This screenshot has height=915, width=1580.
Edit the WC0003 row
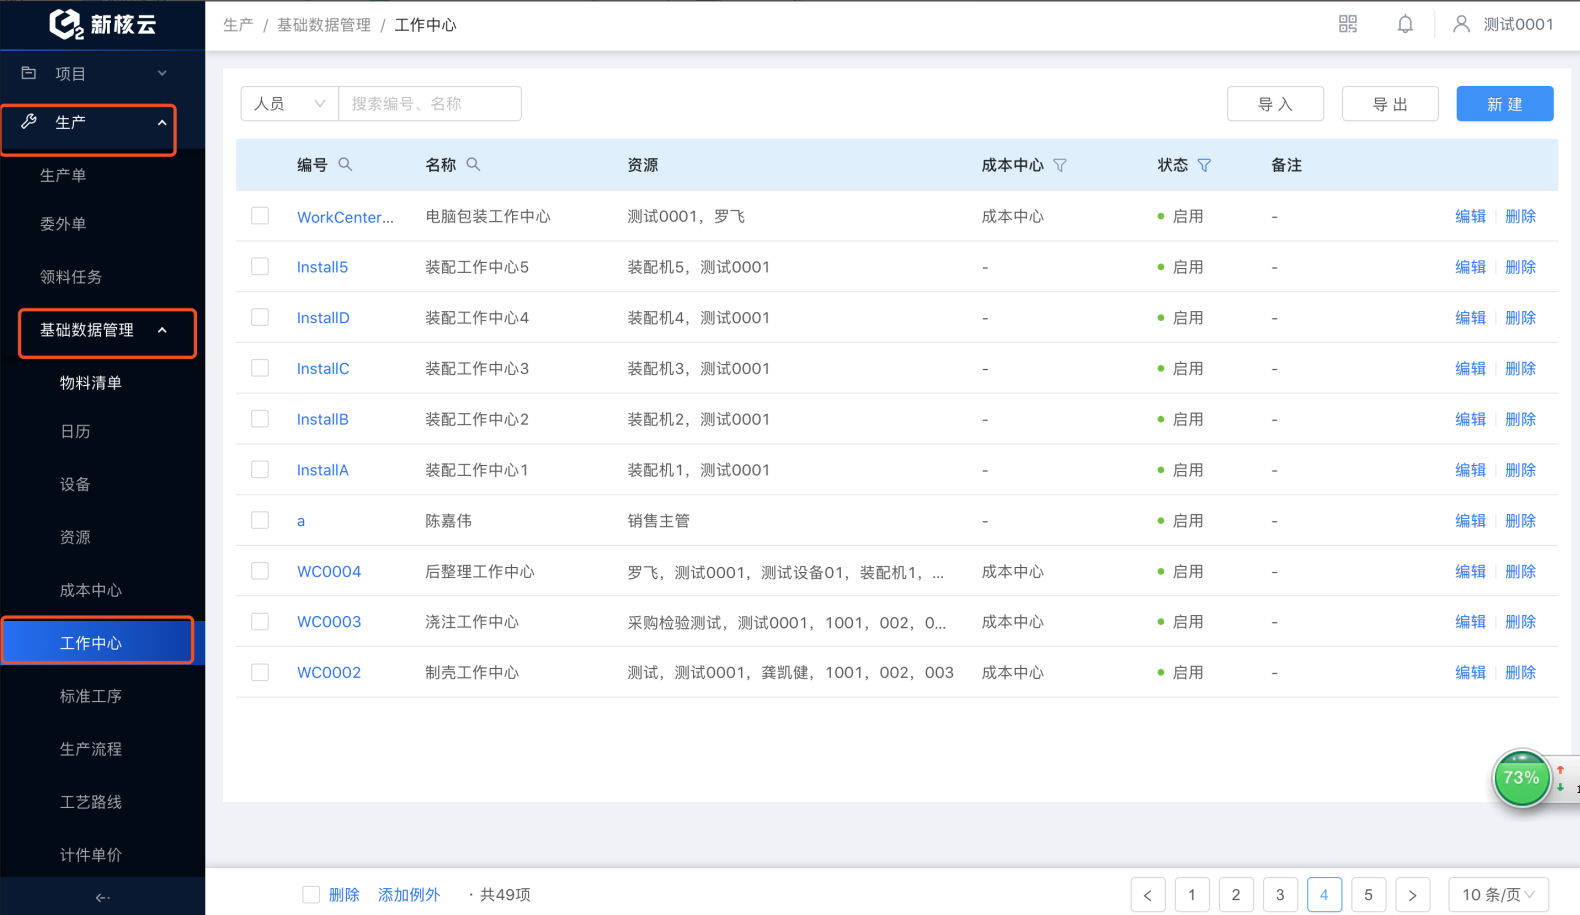click(x=1470, y=621)
